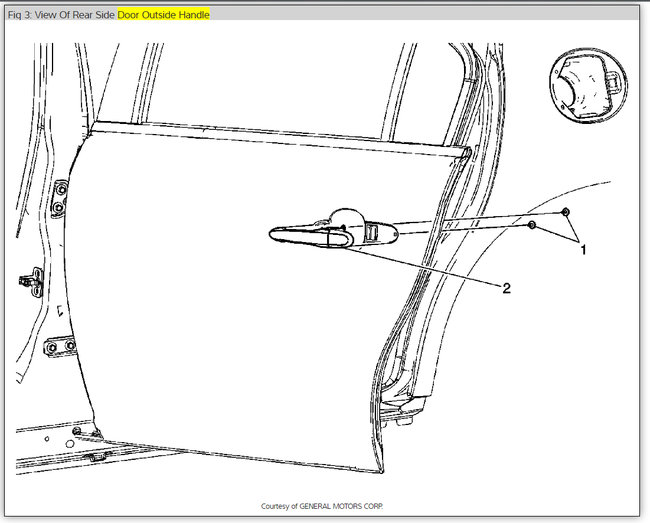The height and width of the screenshot is (523, 650).
Task: Click the upper door hinge bracket
Action: [61, 199]
